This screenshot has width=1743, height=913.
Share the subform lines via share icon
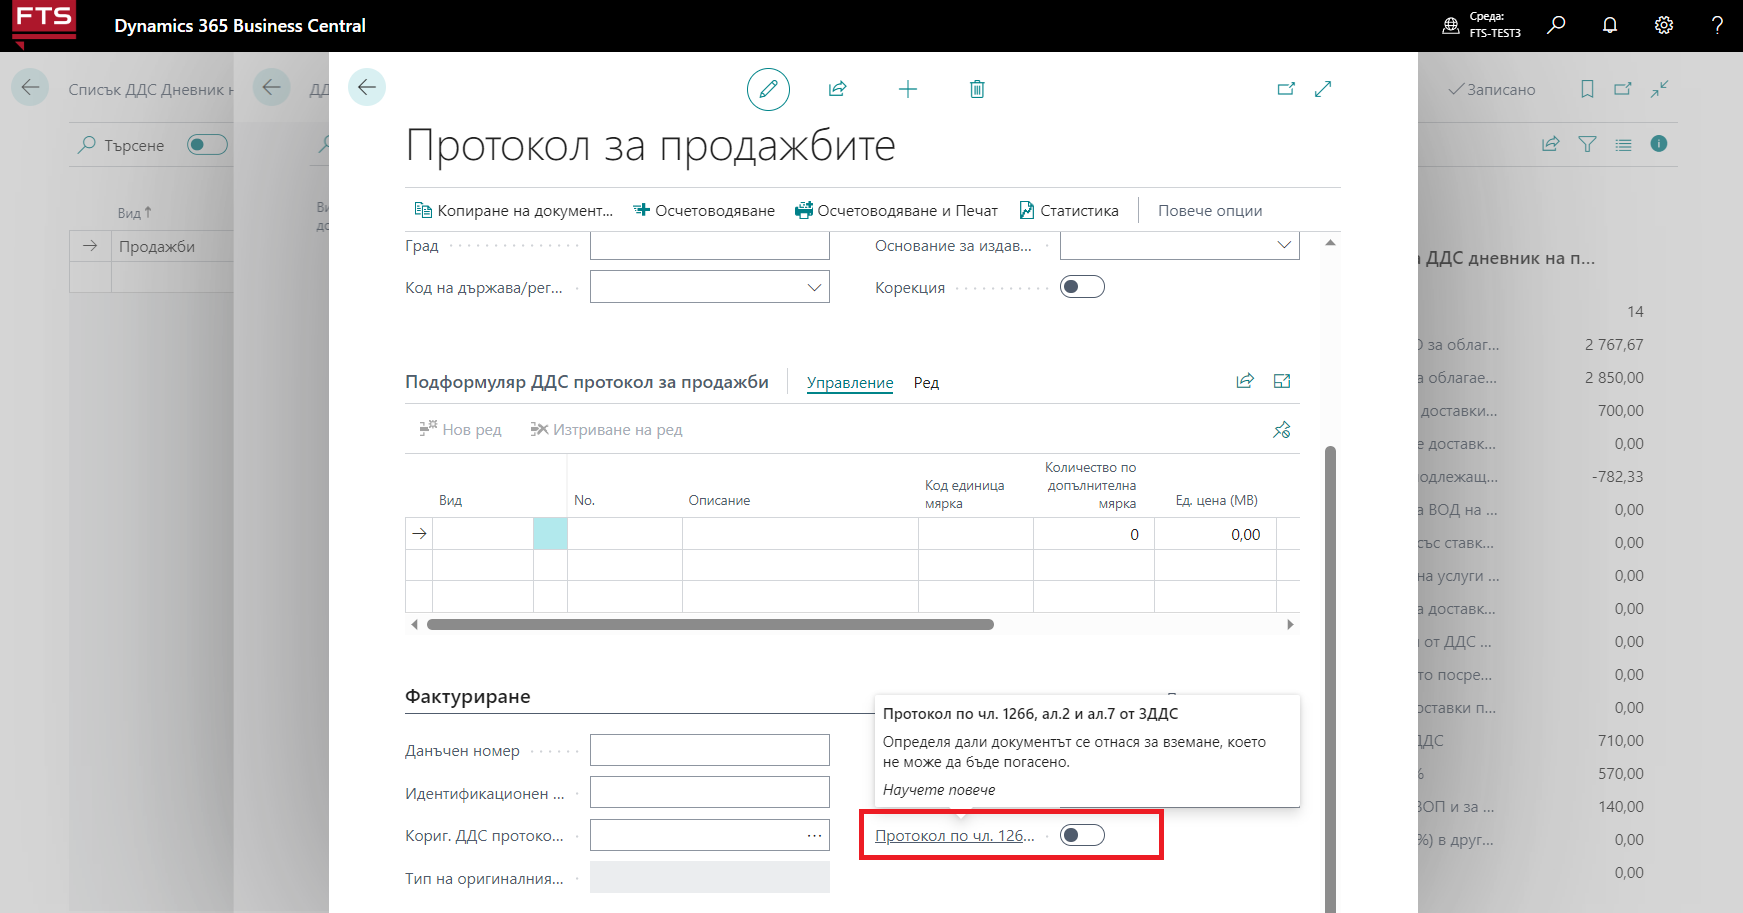click(x=1245, y=381)
